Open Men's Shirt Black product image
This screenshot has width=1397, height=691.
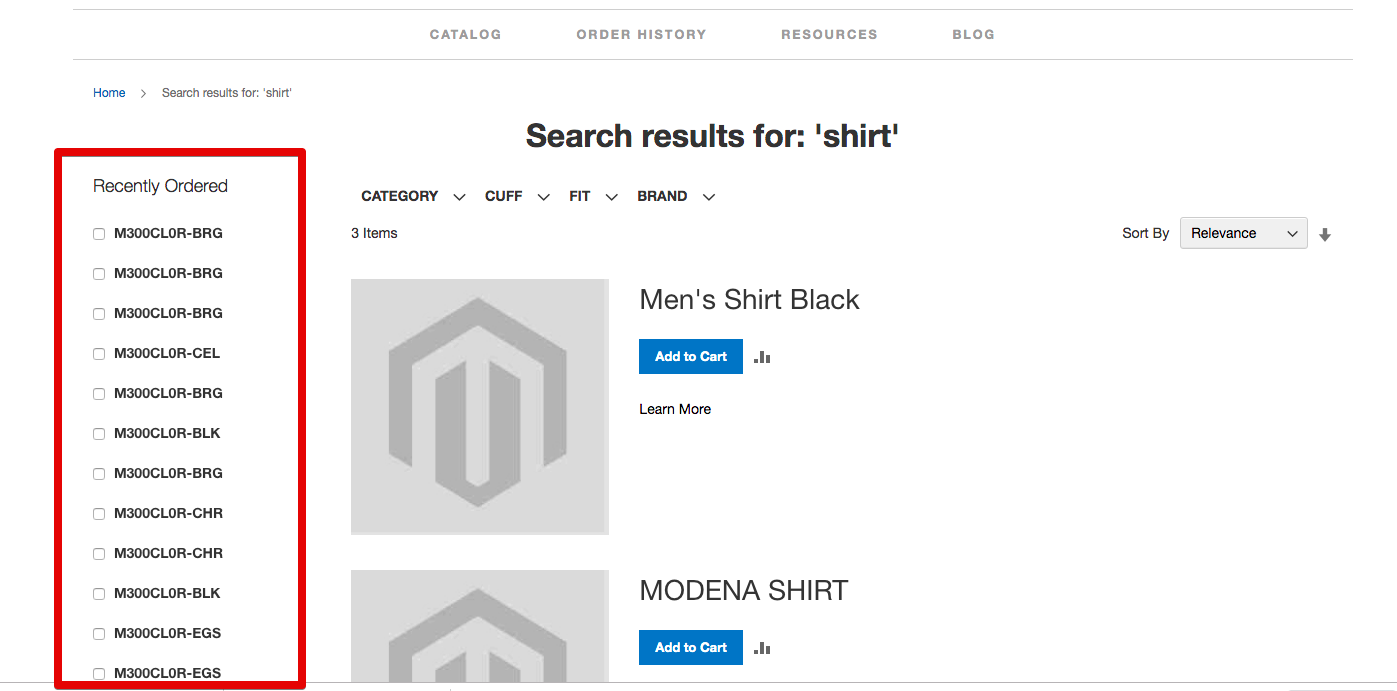tap(480, 407)
